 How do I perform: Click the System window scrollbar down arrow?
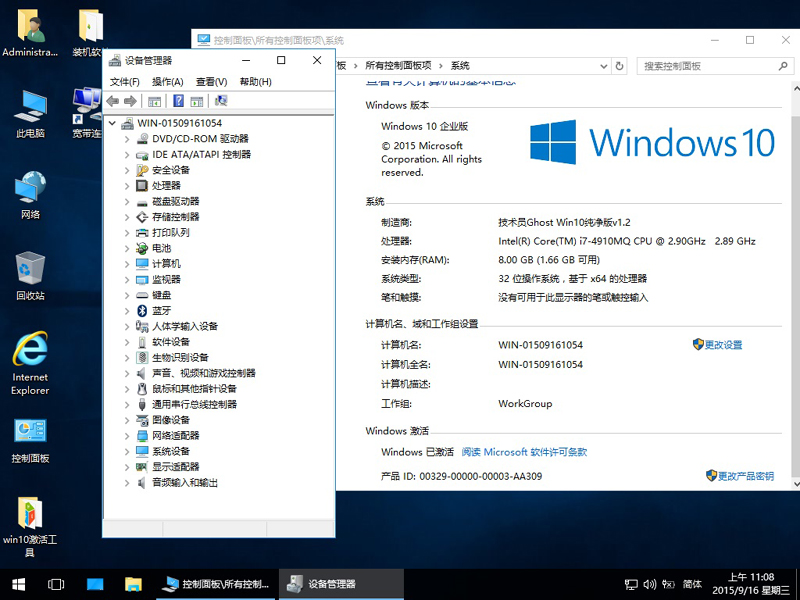795,483
